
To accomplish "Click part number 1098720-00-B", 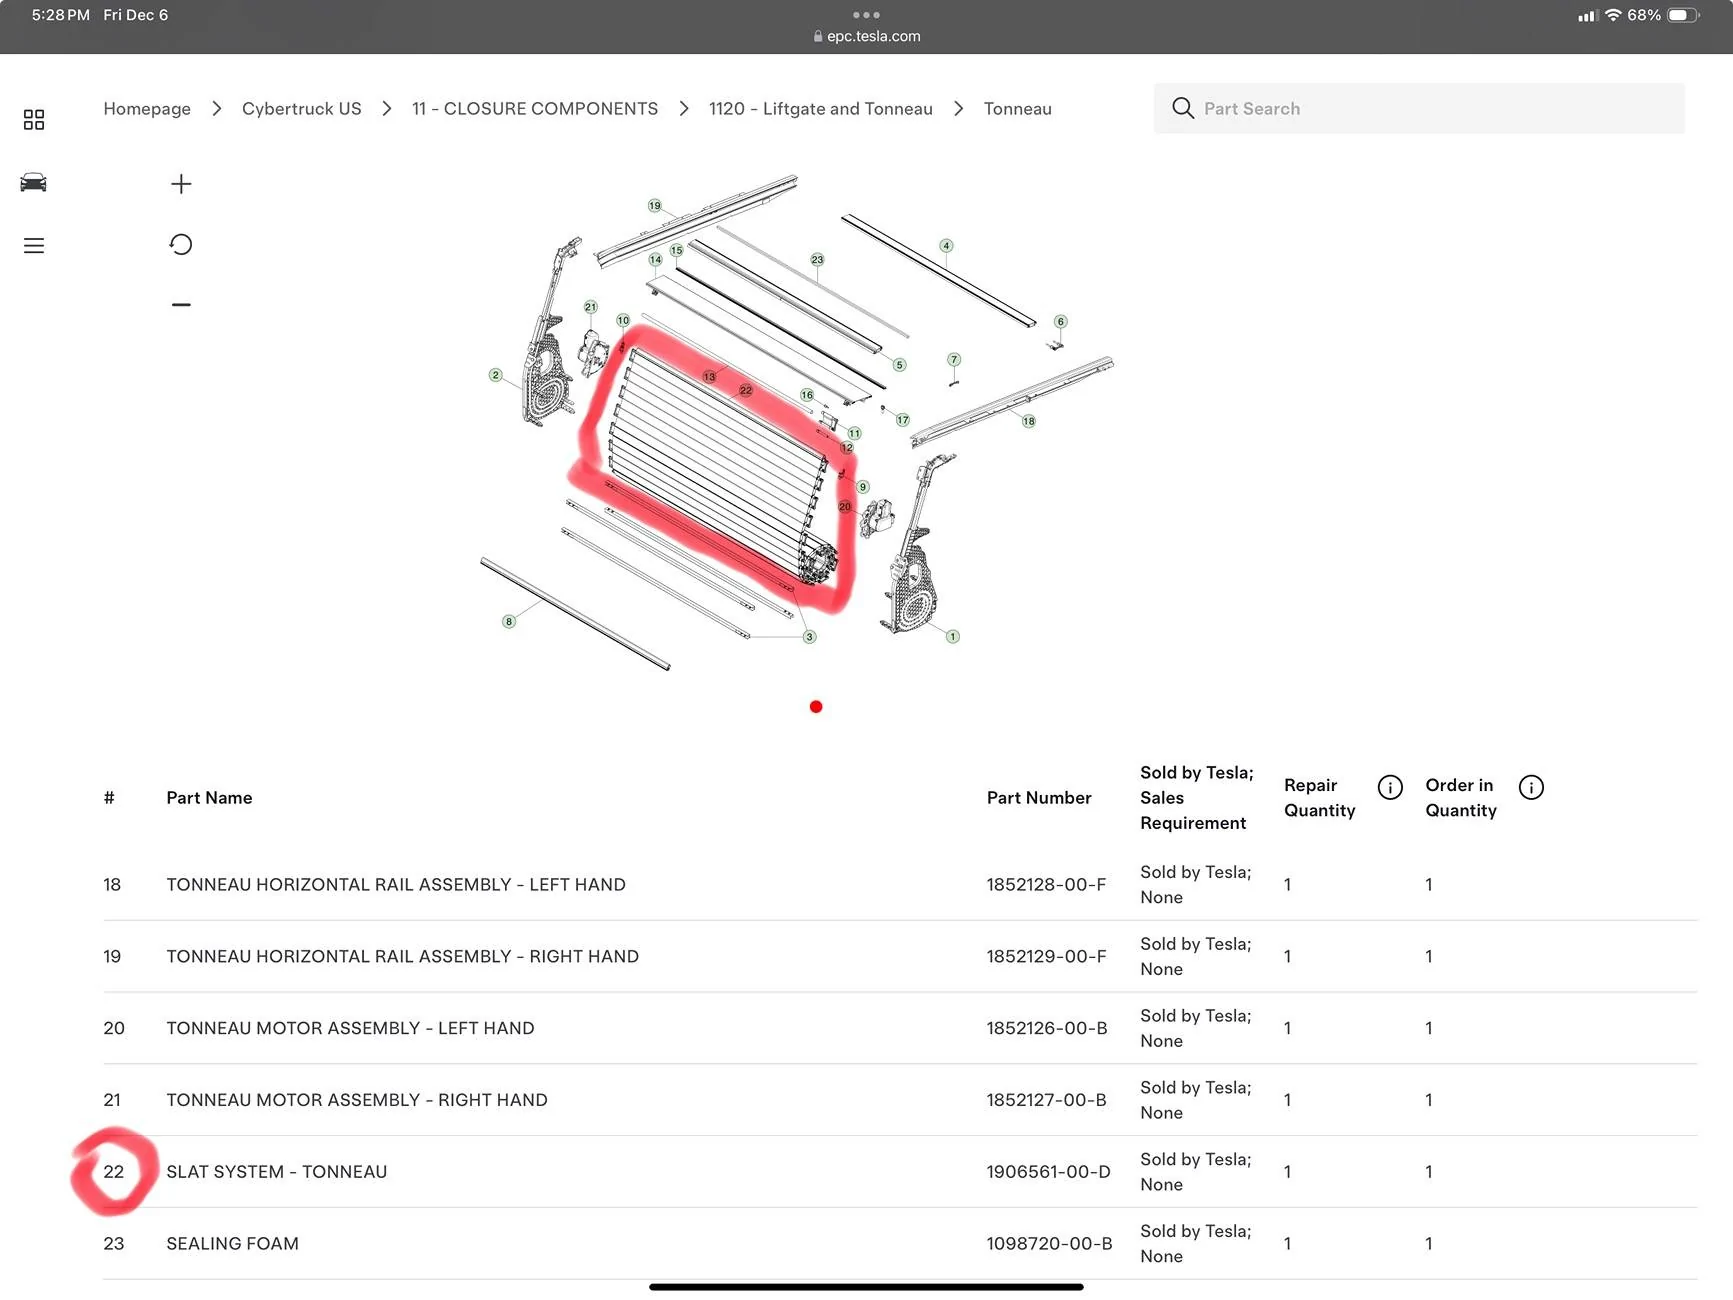I will coord(1049,1244).
